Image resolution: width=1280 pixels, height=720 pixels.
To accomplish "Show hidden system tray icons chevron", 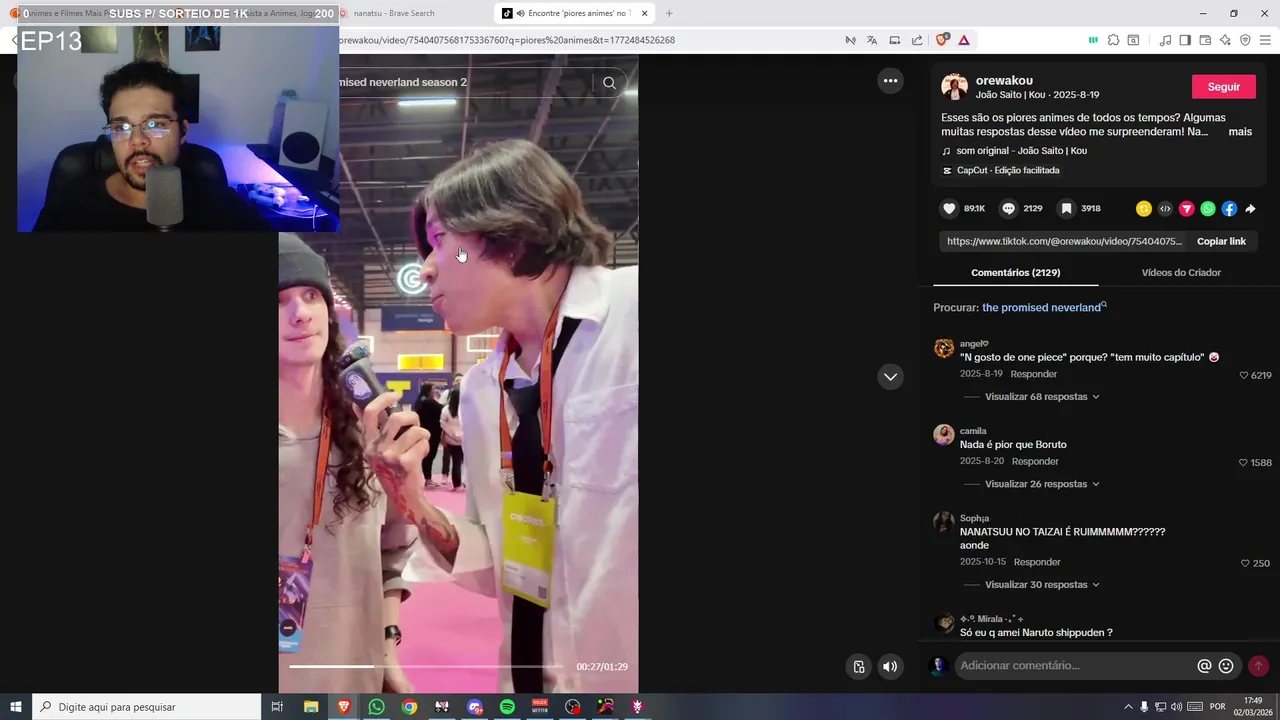I will click(1129, 707).
